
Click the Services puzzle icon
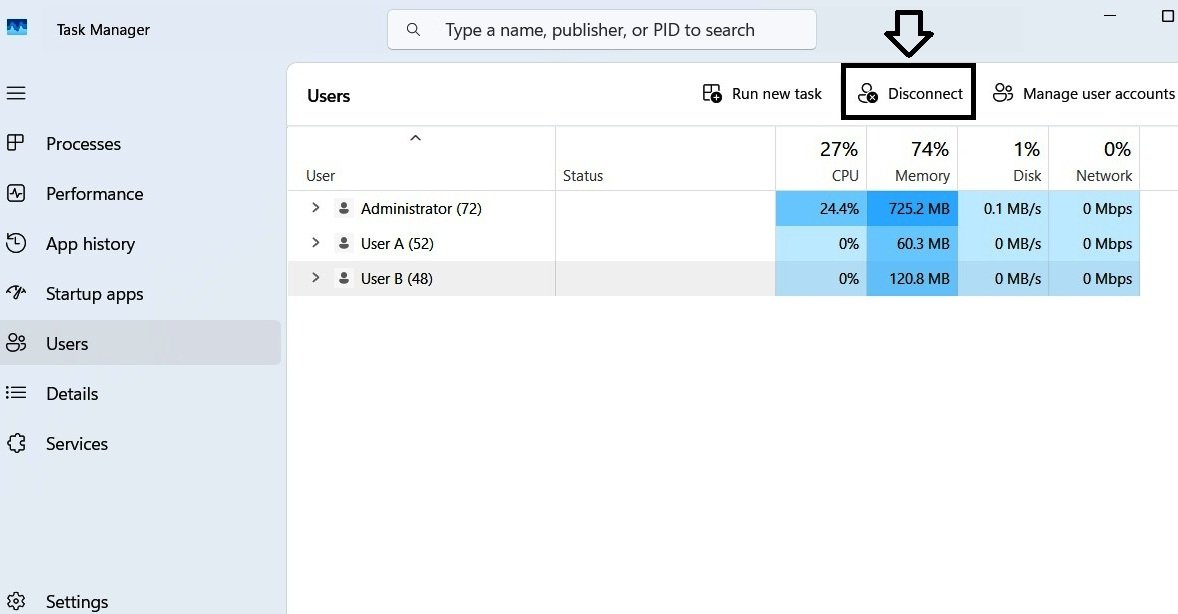point(16,443)
